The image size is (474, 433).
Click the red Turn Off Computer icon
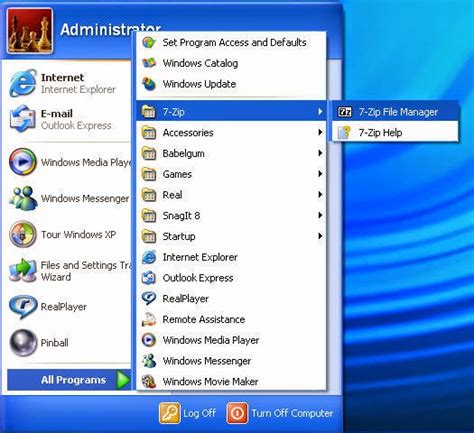tap(237, 413)
